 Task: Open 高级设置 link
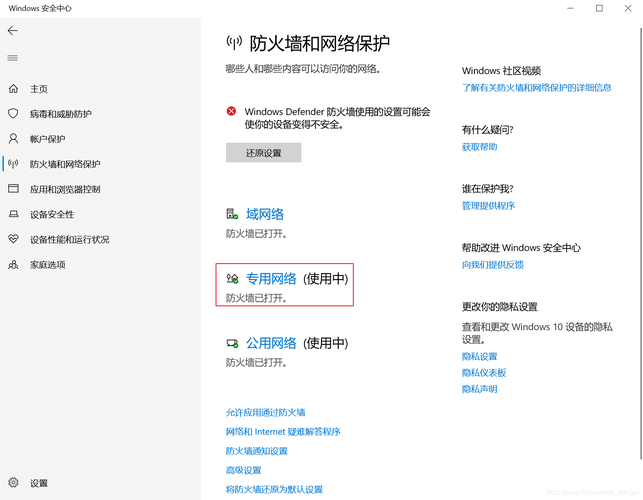244,470
